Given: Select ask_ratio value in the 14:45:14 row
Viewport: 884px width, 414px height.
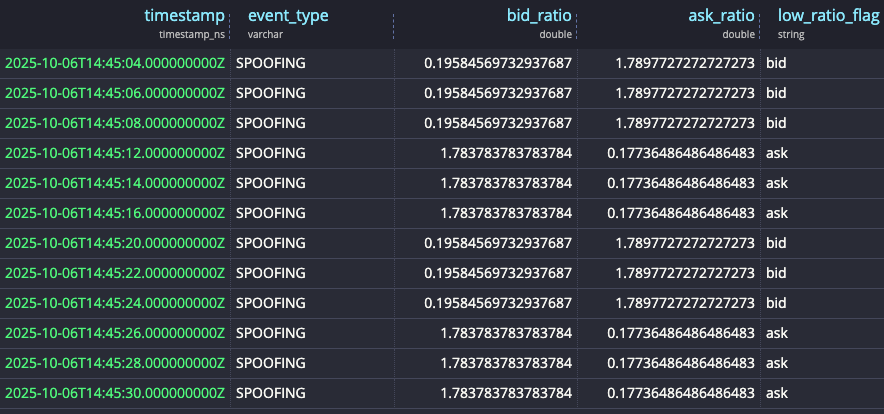Looking at the screenshot, I should [x=681, y=183].
